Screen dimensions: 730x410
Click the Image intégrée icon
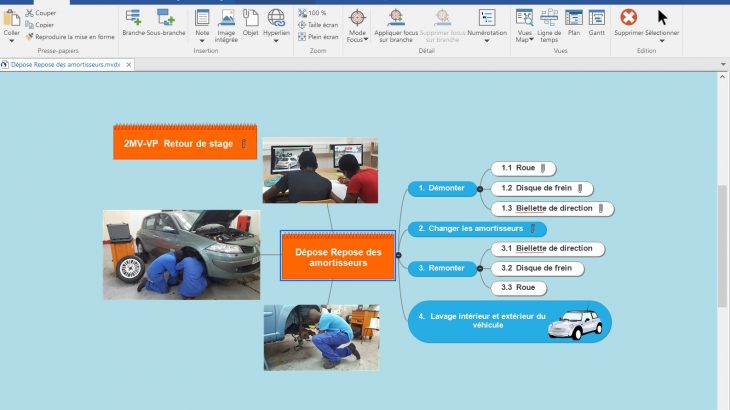click(x=226, y=18)
